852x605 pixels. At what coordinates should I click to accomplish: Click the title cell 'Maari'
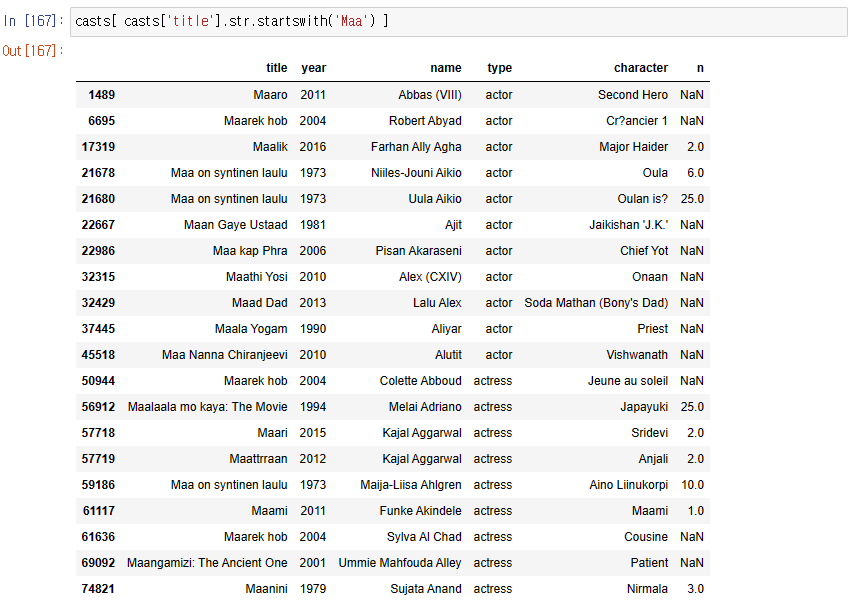(272, 433)
